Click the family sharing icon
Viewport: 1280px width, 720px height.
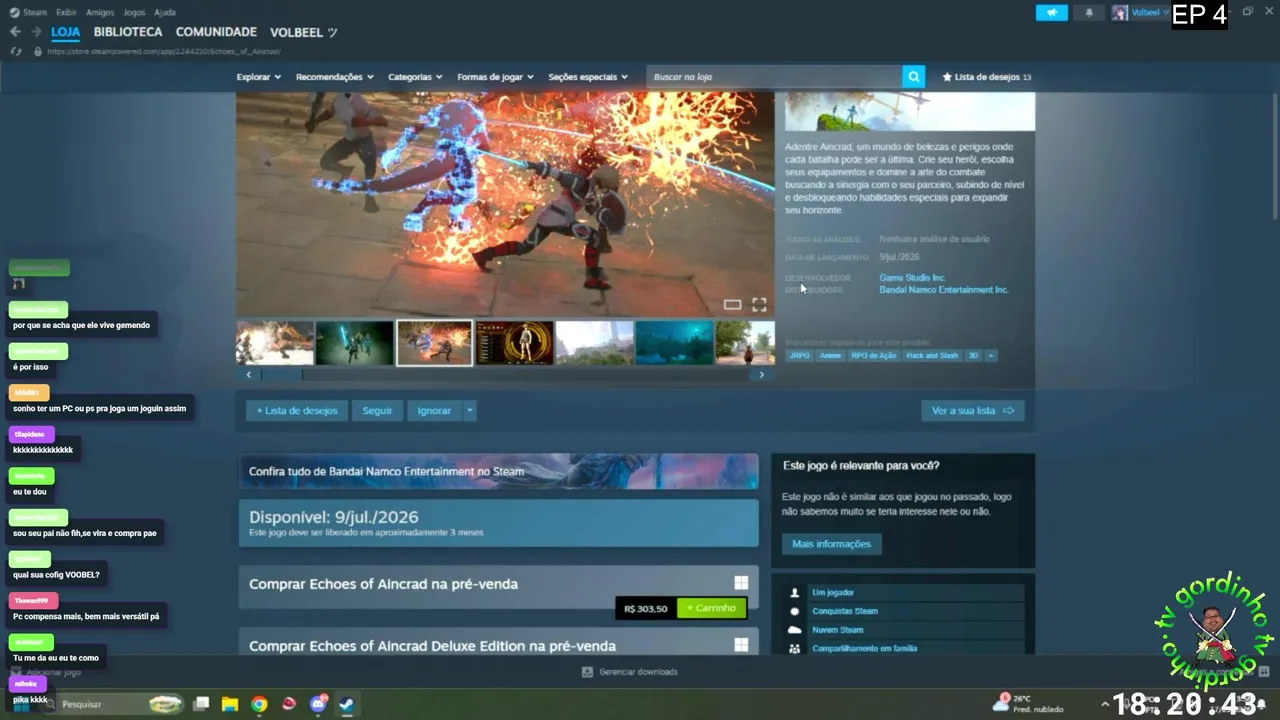tap(795, 648)
